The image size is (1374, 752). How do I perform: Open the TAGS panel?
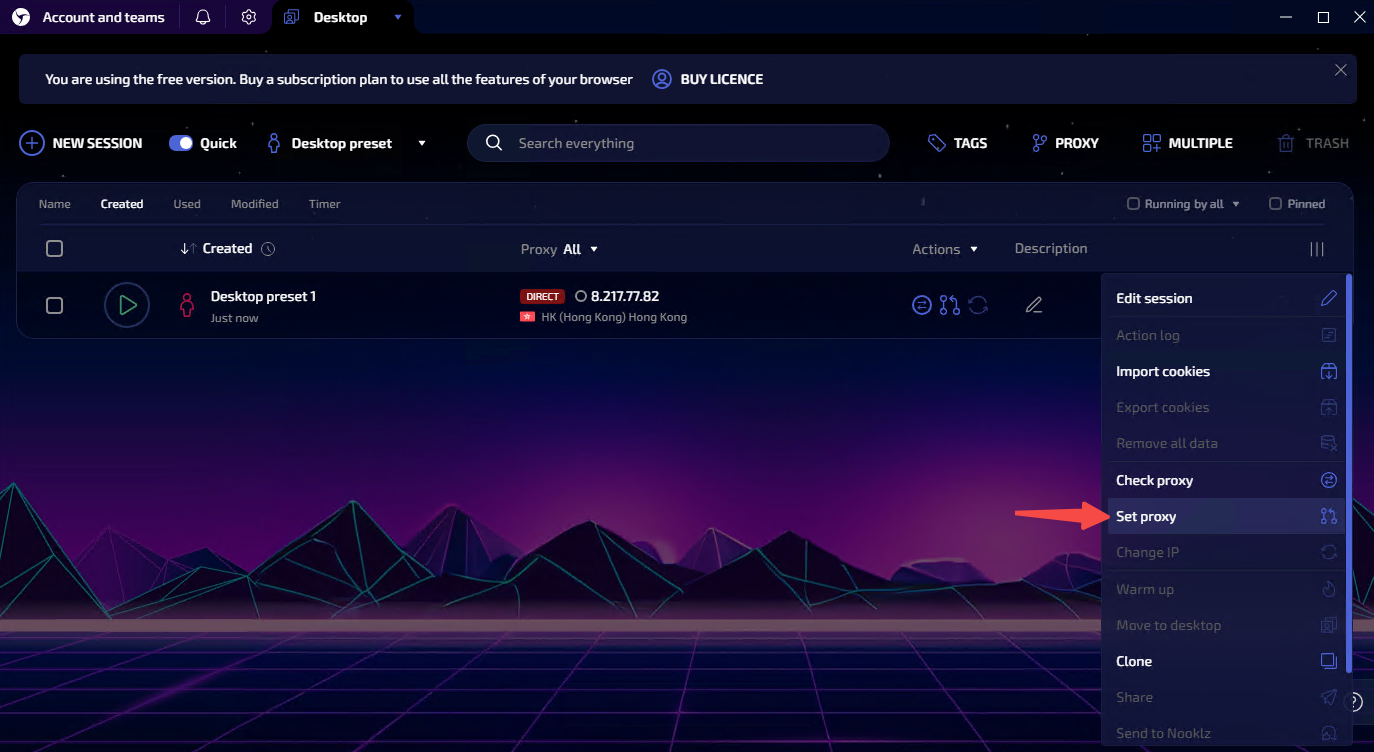957,143
